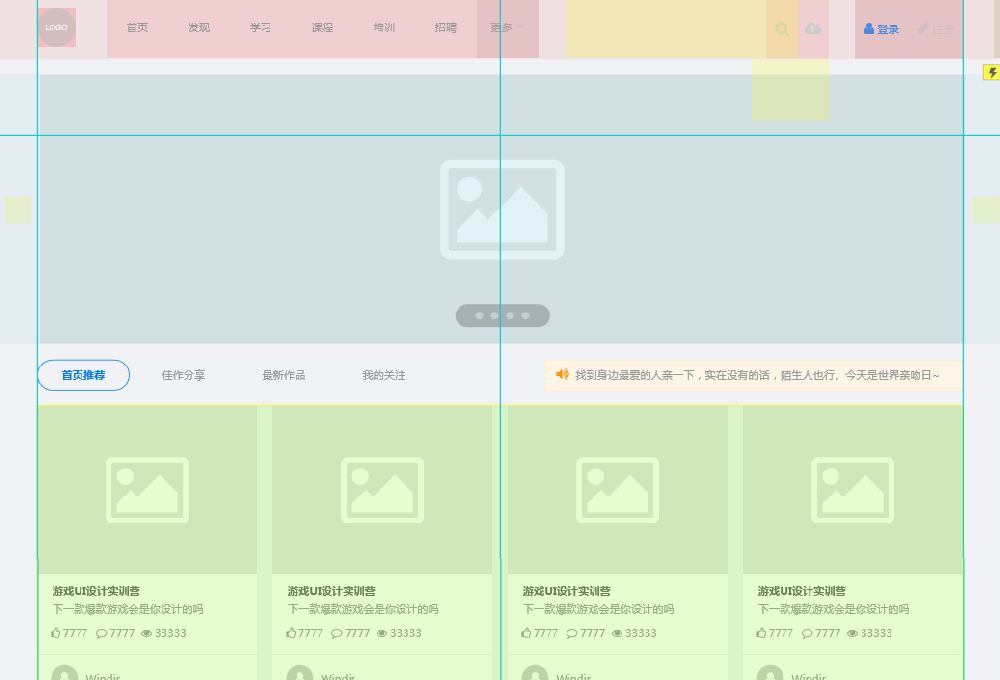Click the yellow lightning bolt icon
The height and width of the screenshot is (680, 1000).
click(992, 73)
